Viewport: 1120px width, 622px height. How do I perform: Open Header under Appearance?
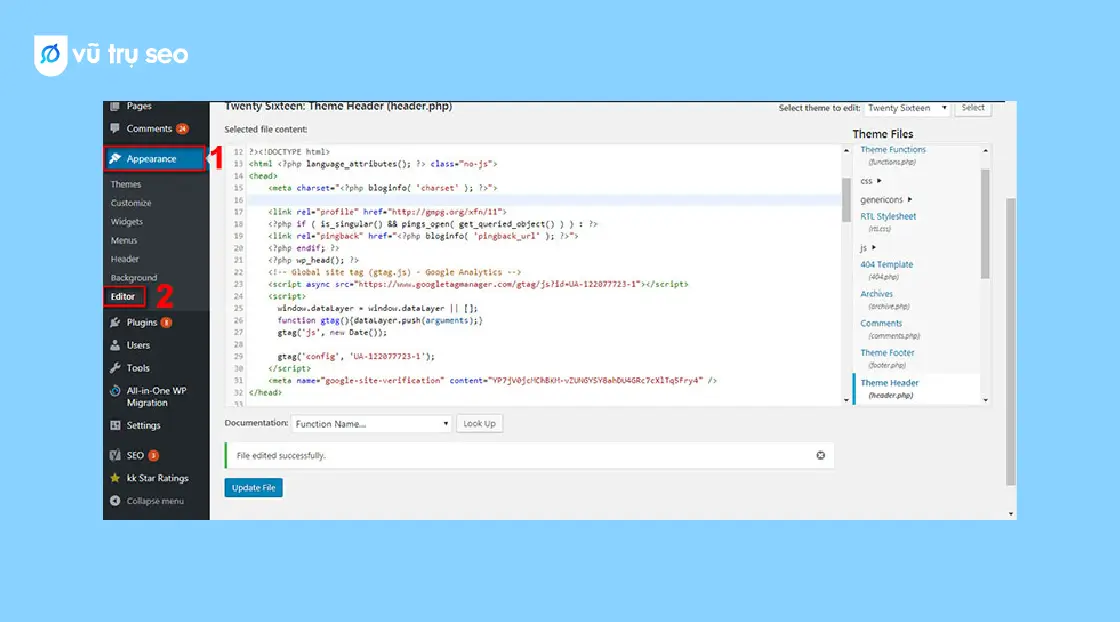point(124,259)
